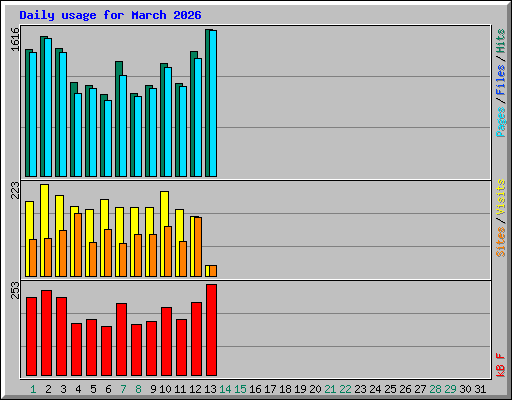Click the day 4 orange sites bar
The height and width of the screenshot is (400, 512).
coord(78,245)
